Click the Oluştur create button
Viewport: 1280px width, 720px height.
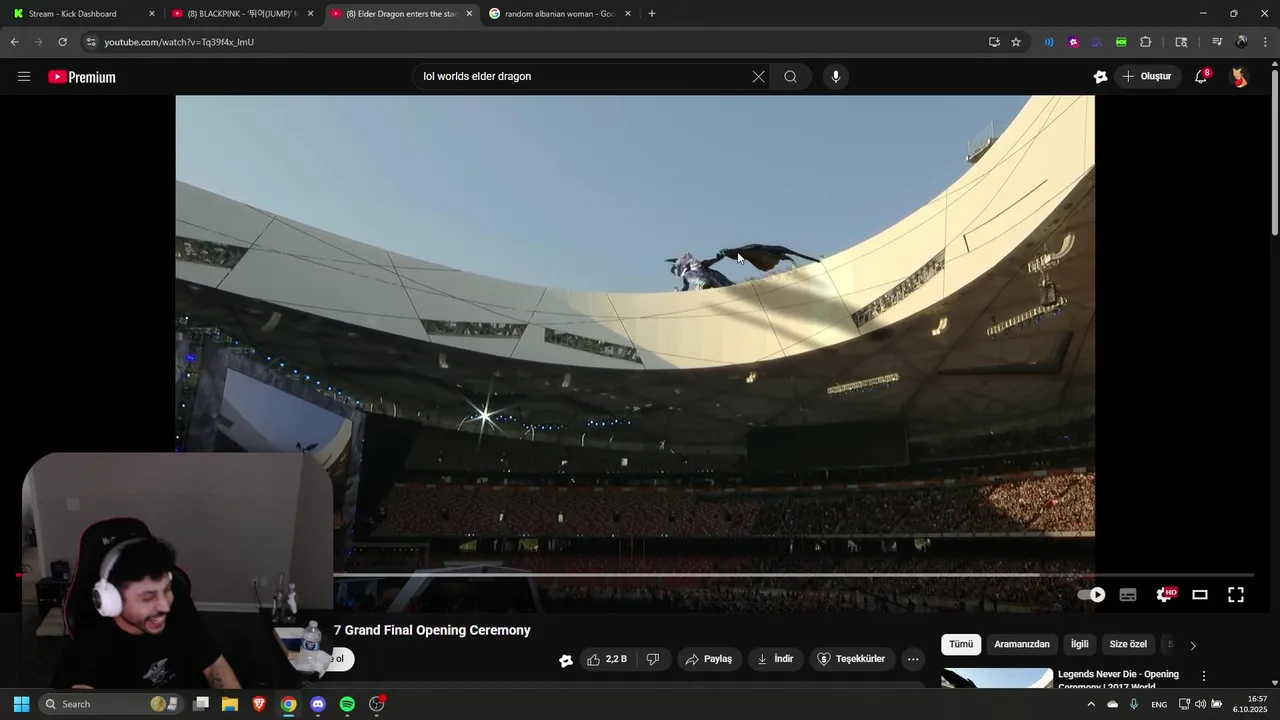[1146, 77]
